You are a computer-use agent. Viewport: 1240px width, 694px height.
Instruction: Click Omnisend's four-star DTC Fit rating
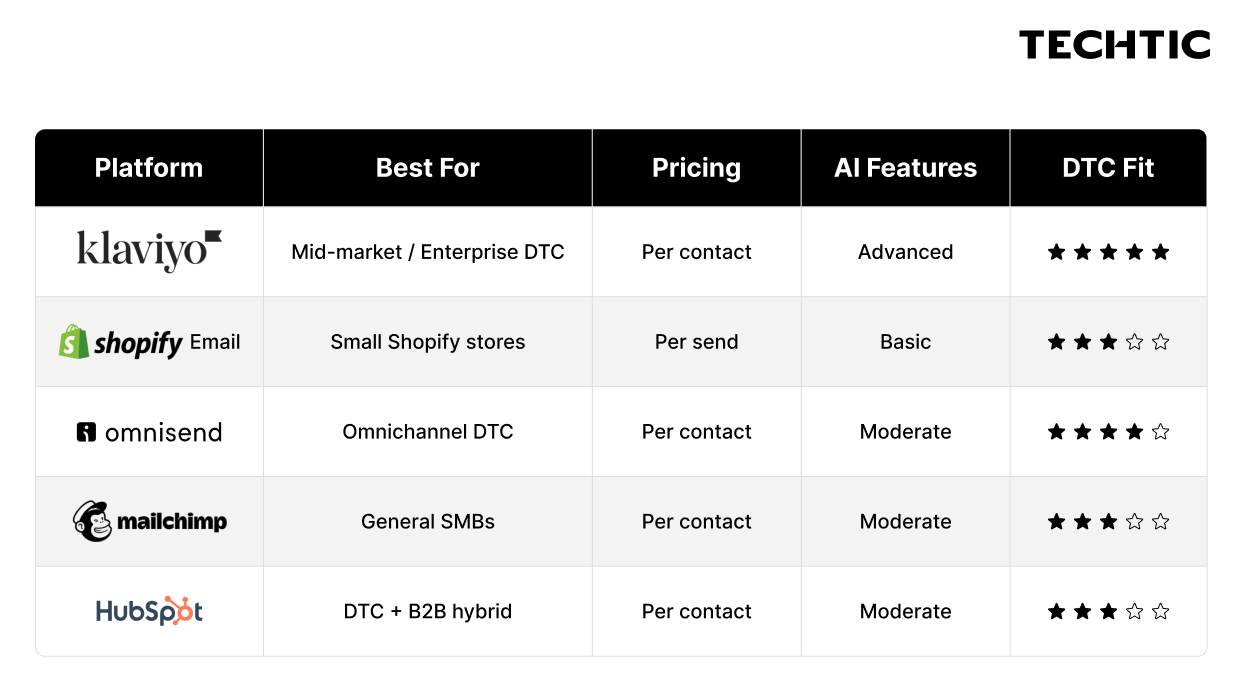1108,432
